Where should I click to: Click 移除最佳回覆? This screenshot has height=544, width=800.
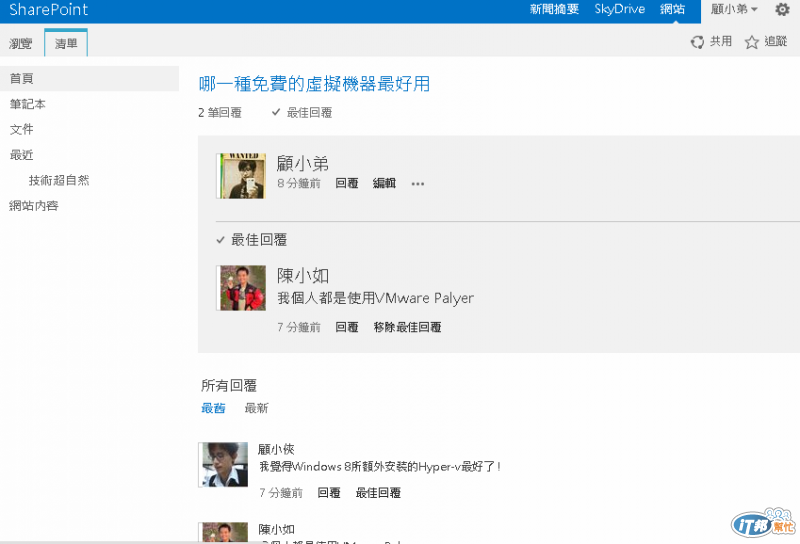coord(407,327)
